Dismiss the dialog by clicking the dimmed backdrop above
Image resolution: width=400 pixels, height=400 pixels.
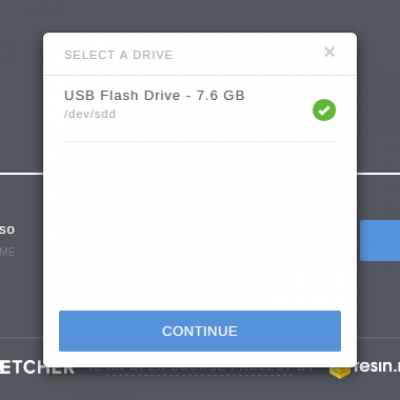pyautogui.click(x=200, y=16)
